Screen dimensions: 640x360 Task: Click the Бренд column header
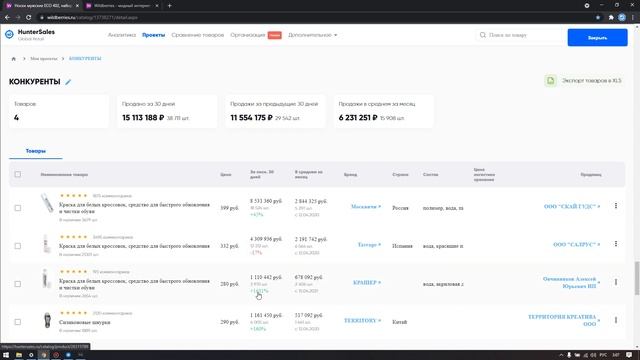click(x=350, y=175)
